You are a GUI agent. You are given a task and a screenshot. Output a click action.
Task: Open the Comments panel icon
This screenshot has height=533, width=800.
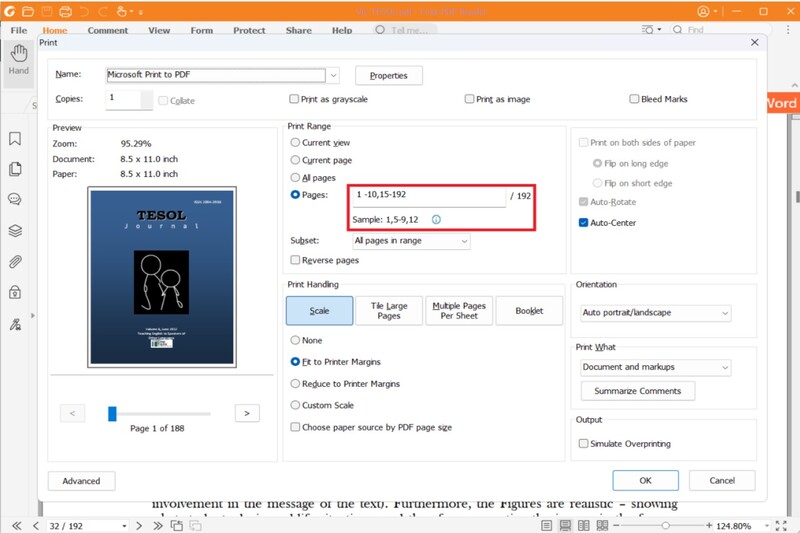[x=15, y=200]
